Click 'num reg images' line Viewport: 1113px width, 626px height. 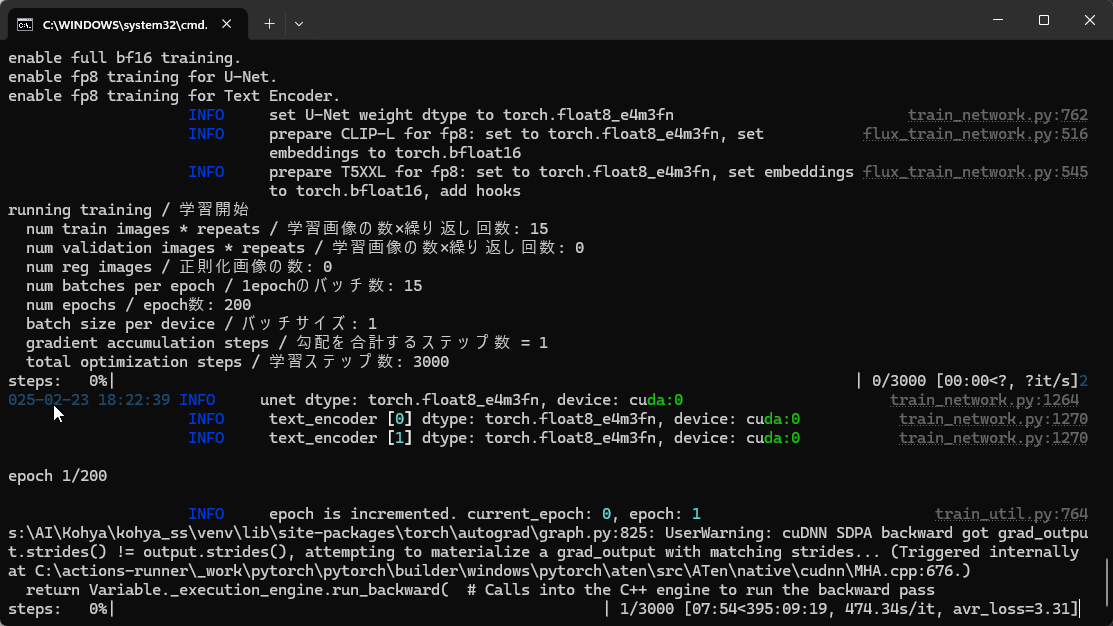tap(179, 267)
